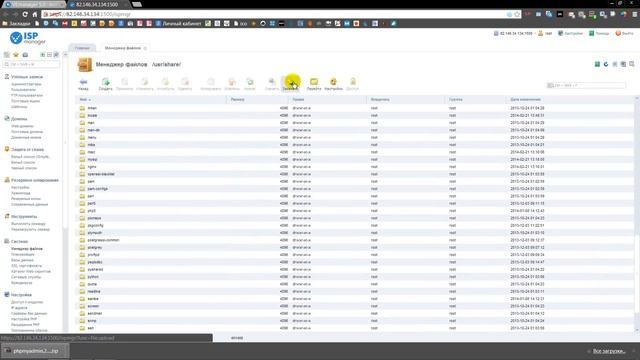Open Настройки link in top header
This screenshot has height=360, width=640.
click(x=573, y=33)
